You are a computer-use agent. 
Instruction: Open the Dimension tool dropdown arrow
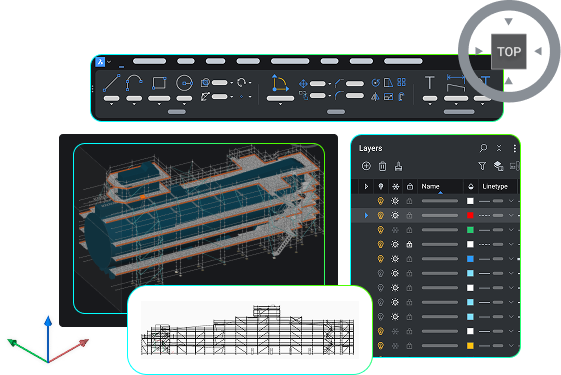point(456,104)
